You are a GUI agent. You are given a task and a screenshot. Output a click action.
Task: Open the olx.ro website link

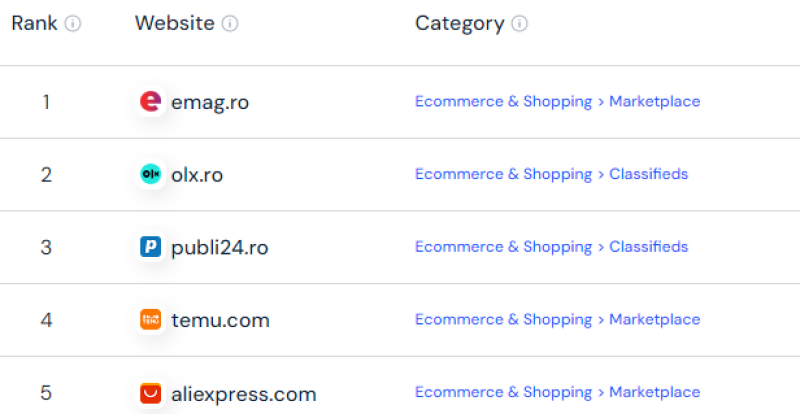[197, 175]
